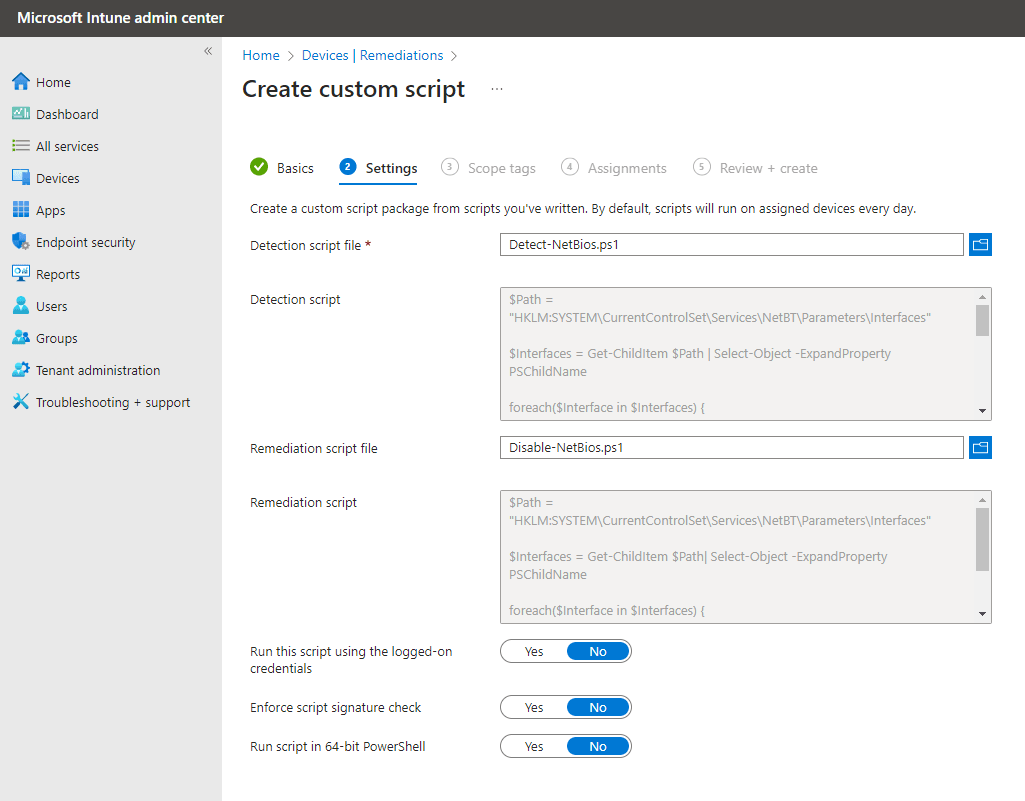
Task: Browse for remediation script file folder icon
Action: pos(980,447)
